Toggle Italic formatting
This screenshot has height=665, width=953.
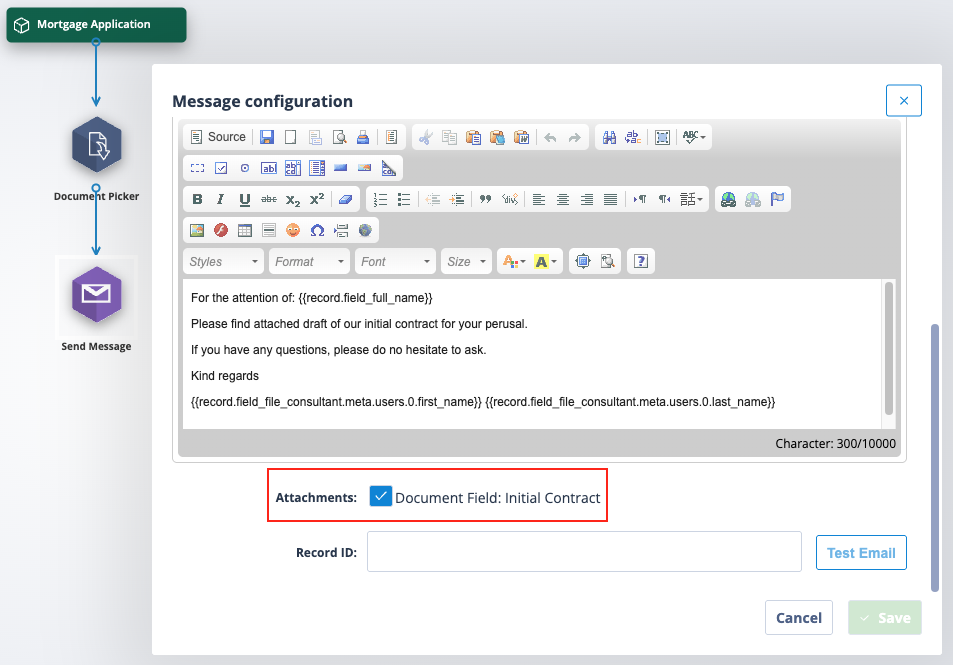221,199
